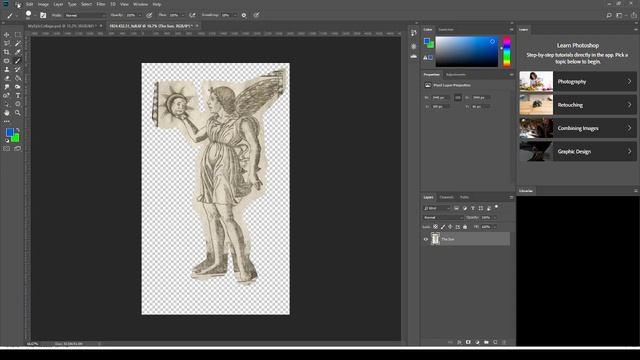Create a new layer in Layers panel
The width and height of the screenshot is (640, 360).
495,342
